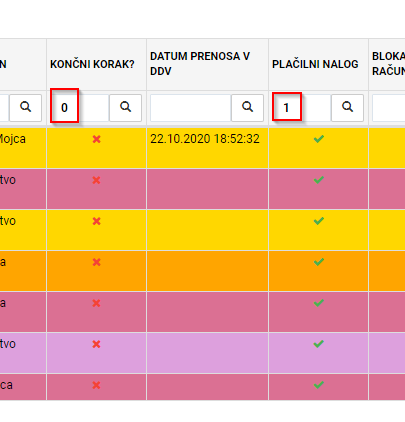Click red X in the orange row
This screenshot has height=422, width=405.
coord(96,262)
